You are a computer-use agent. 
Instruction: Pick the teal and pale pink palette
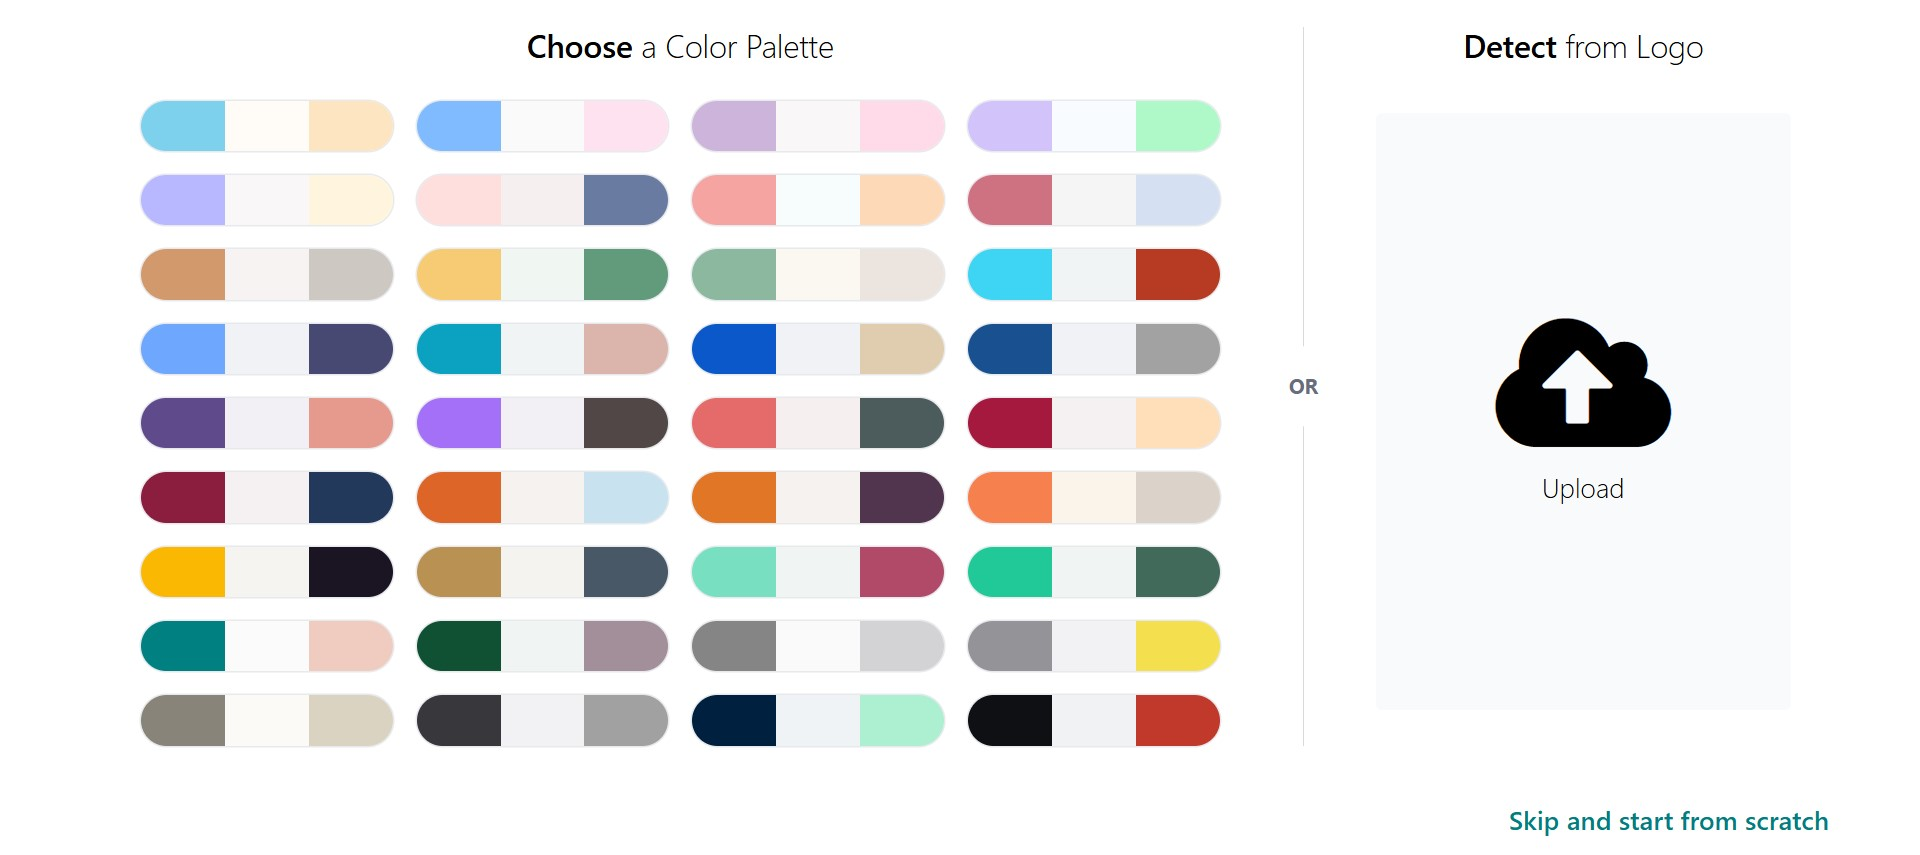tap(267, 646)
